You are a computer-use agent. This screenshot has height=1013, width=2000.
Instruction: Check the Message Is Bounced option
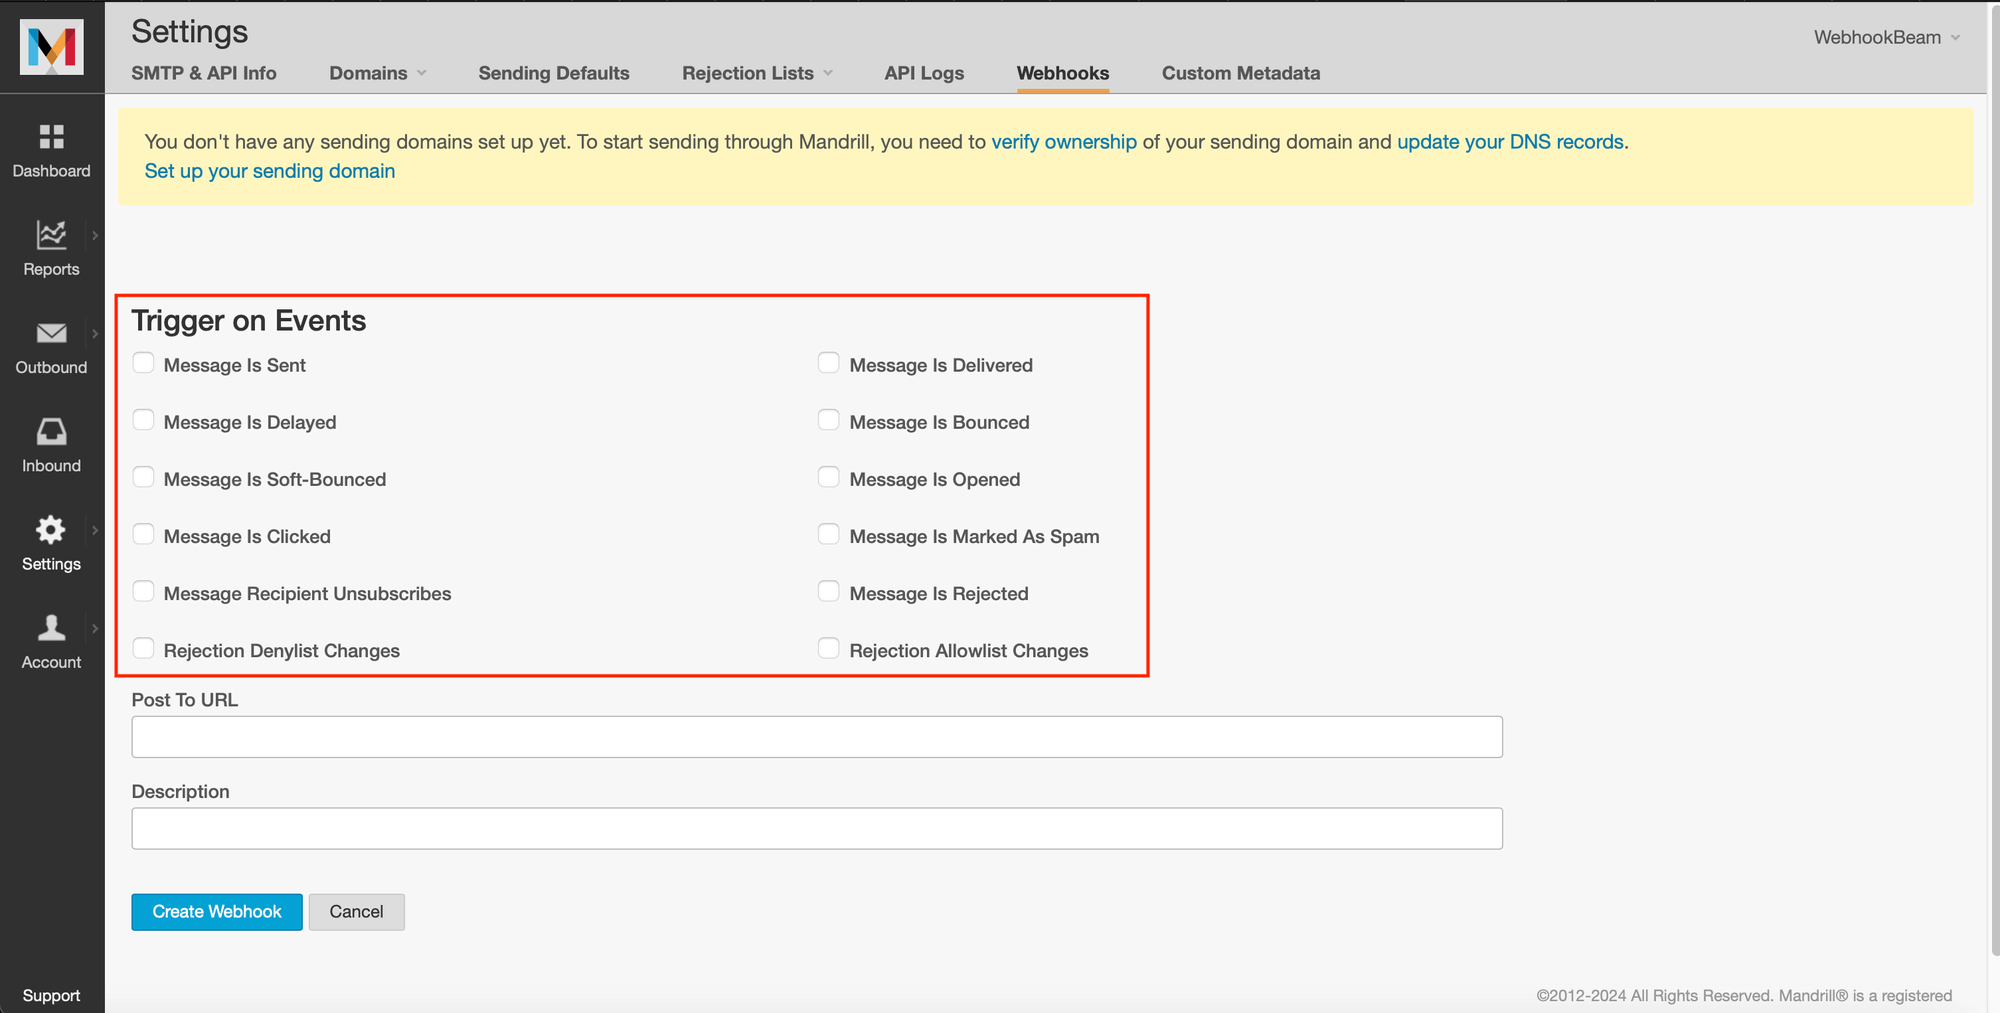click(828, 420)
